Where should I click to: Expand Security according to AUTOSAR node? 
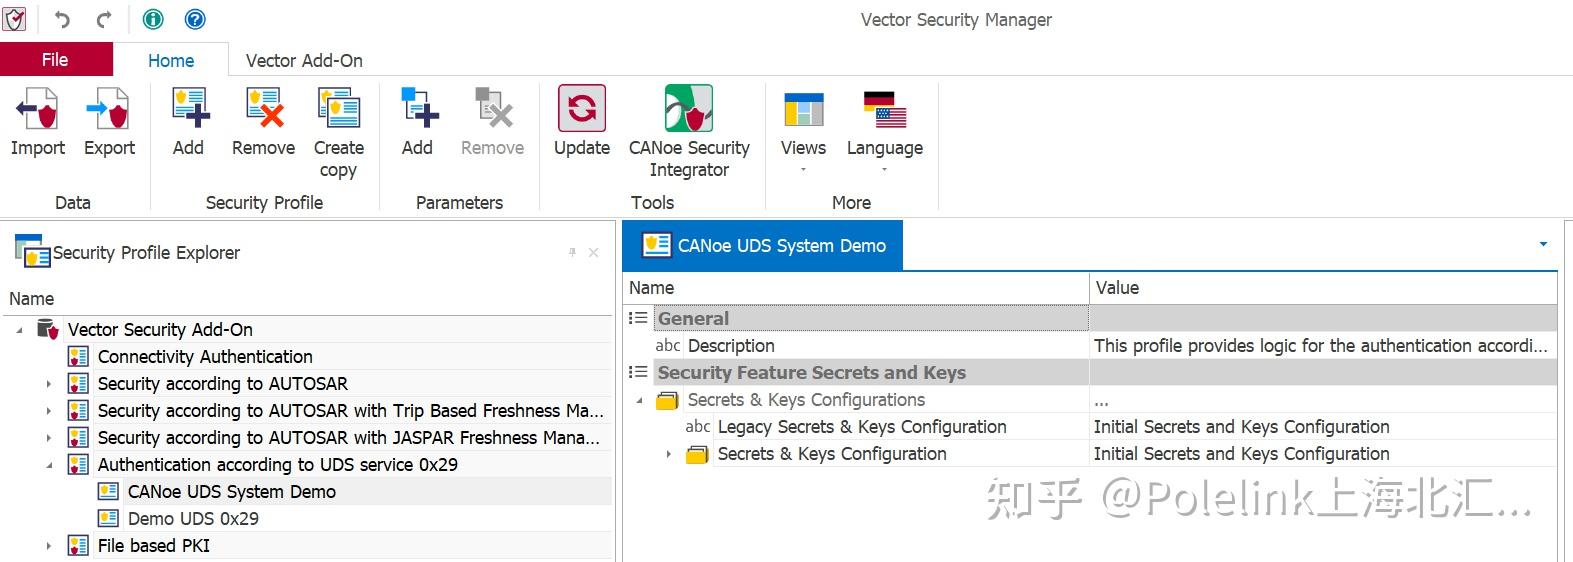[48, 384]
